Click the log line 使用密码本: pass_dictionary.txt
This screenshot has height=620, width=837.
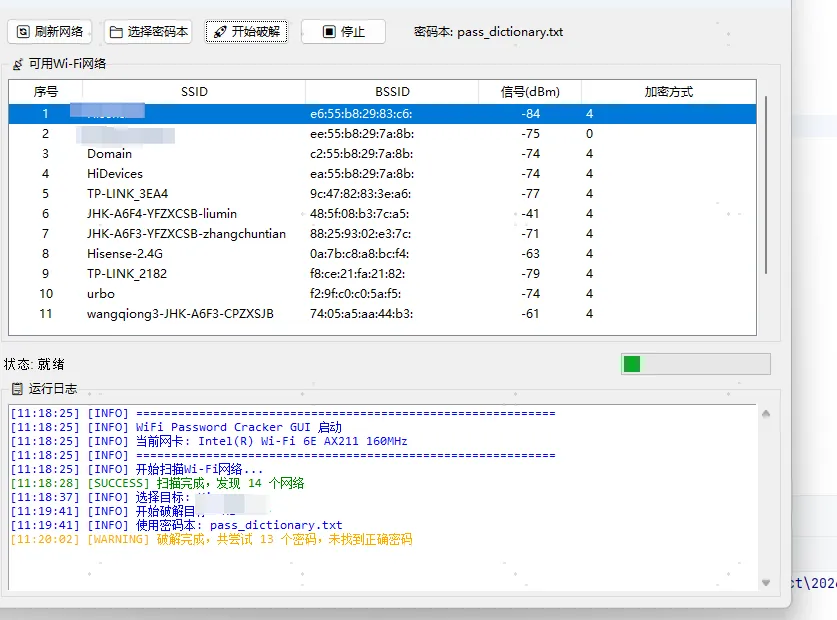[176, 525]
